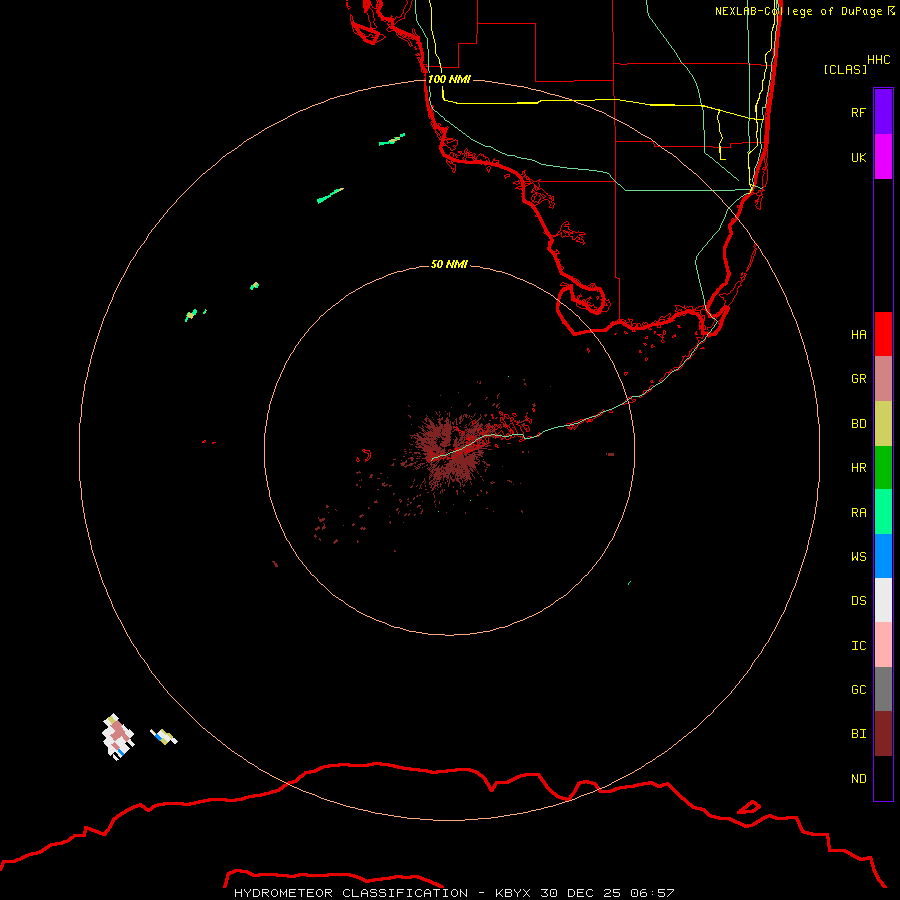Click the NEXLAB-College of DuPage credit text
Image resolution: width=900 pixels, height=900 pixels.
coord(798,11)
